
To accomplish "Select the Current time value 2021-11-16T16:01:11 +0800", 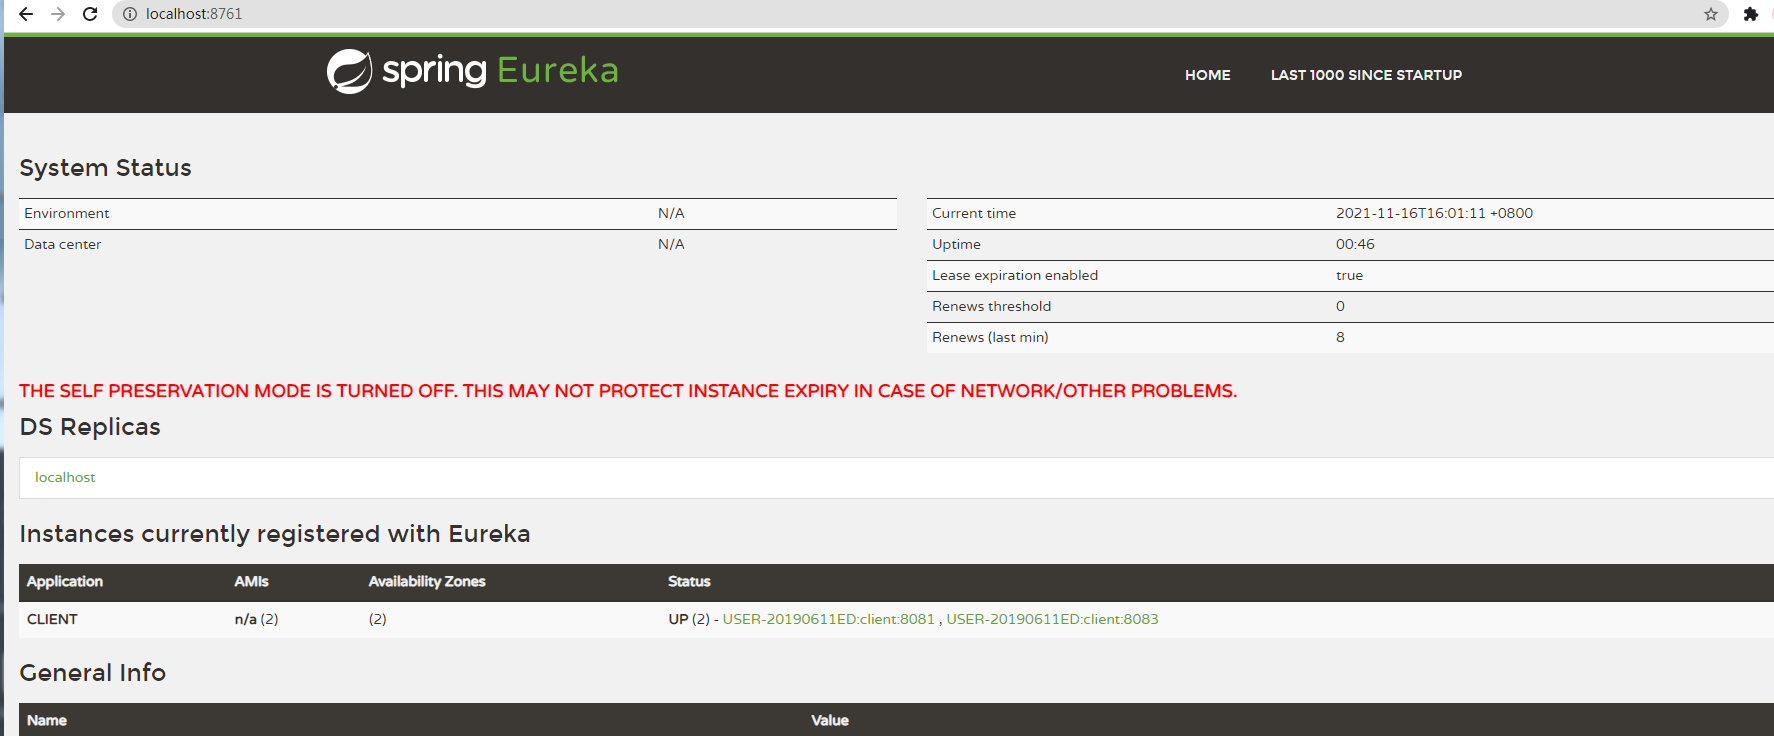I will [1434, 213].
